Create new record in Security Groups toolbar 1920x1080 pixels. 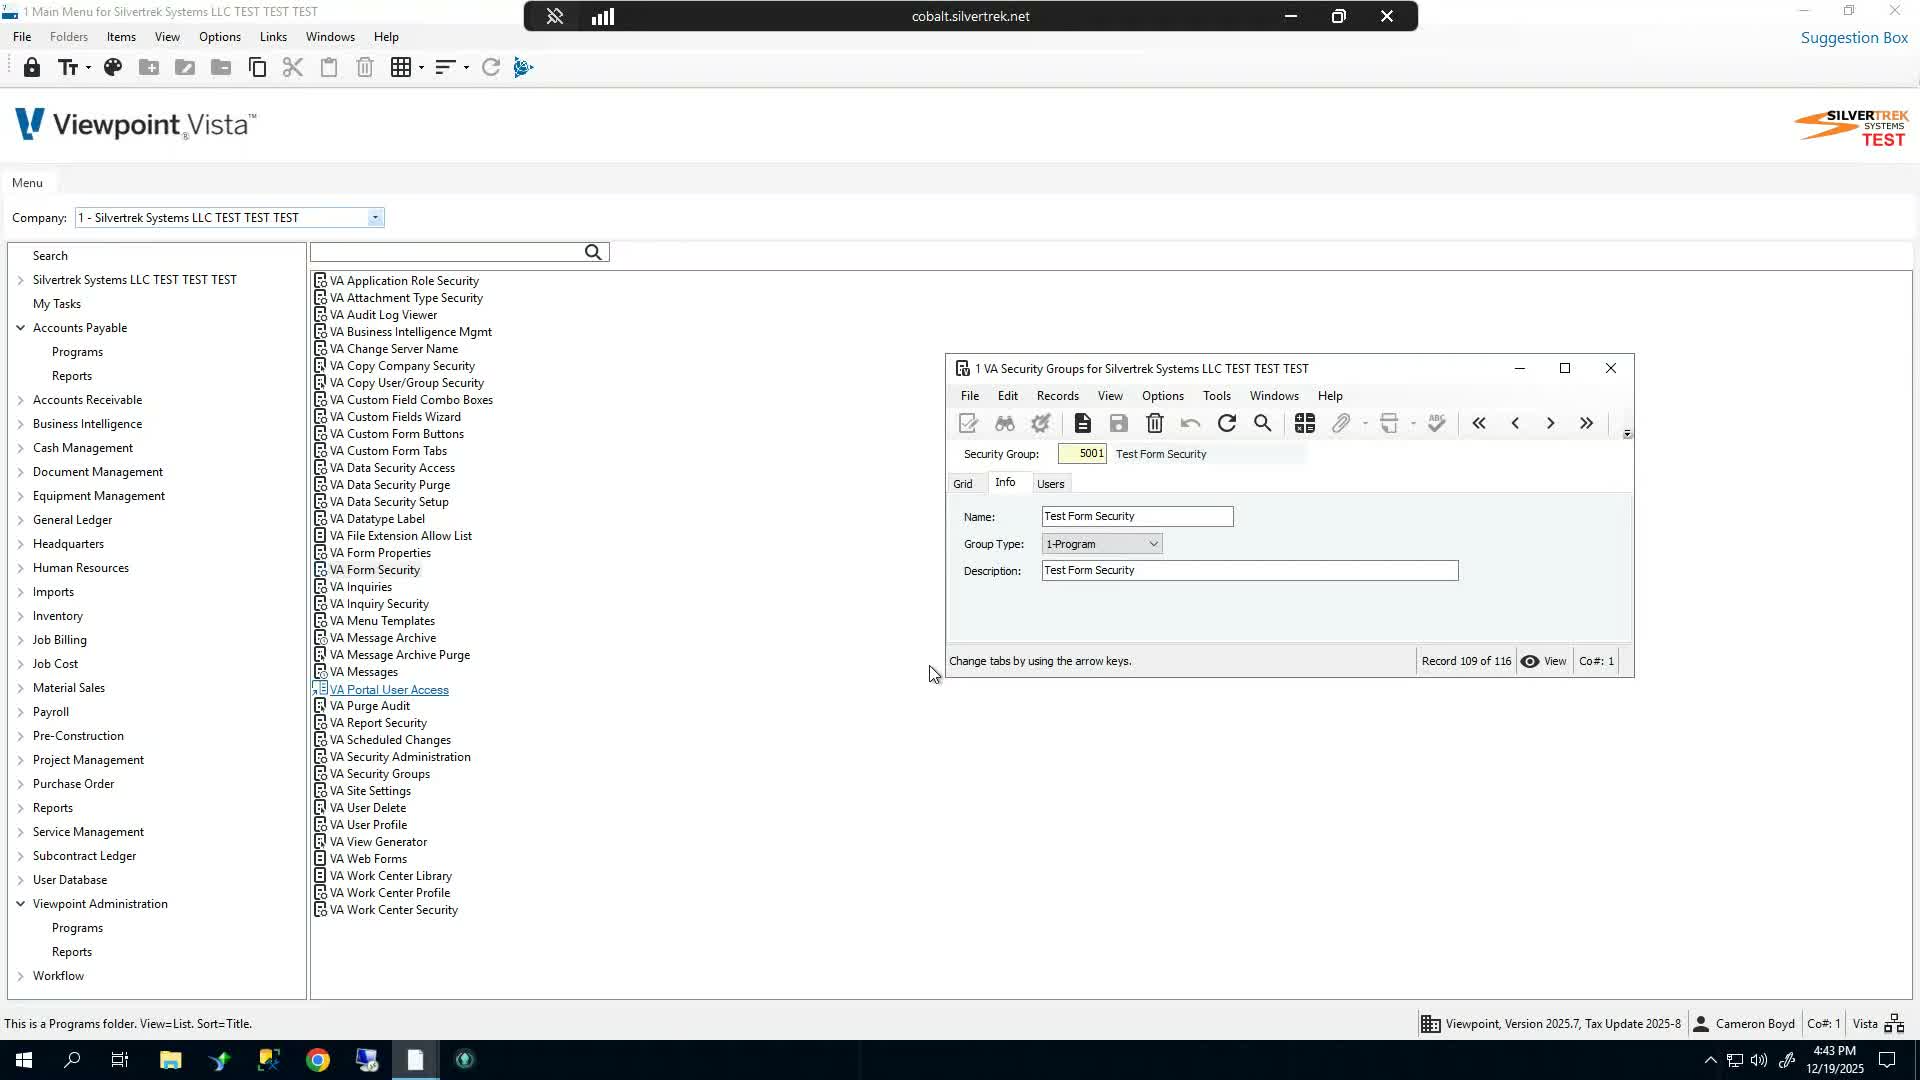[1083, 424]
